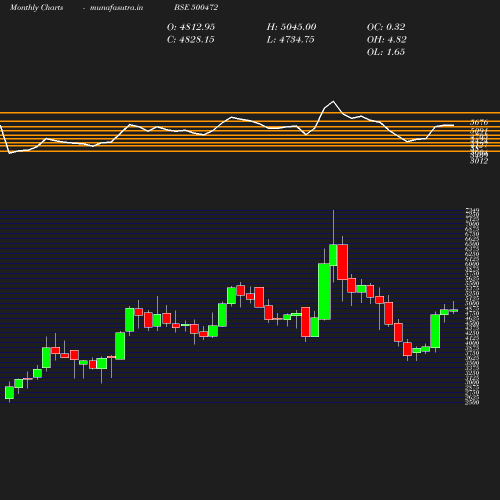
Task: Open the munafasutra.in site label
Action: (x=116, y=7)
